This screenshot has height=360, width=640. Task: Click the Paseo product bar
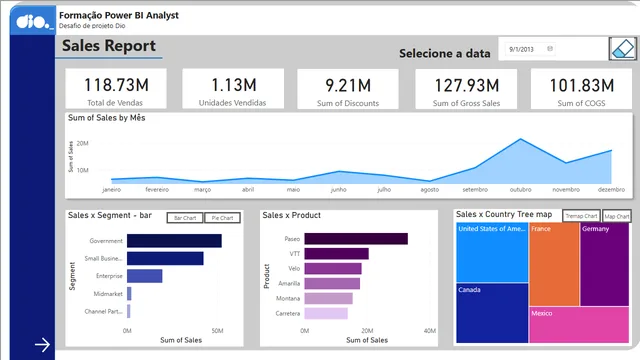click(x=356, y=239)
